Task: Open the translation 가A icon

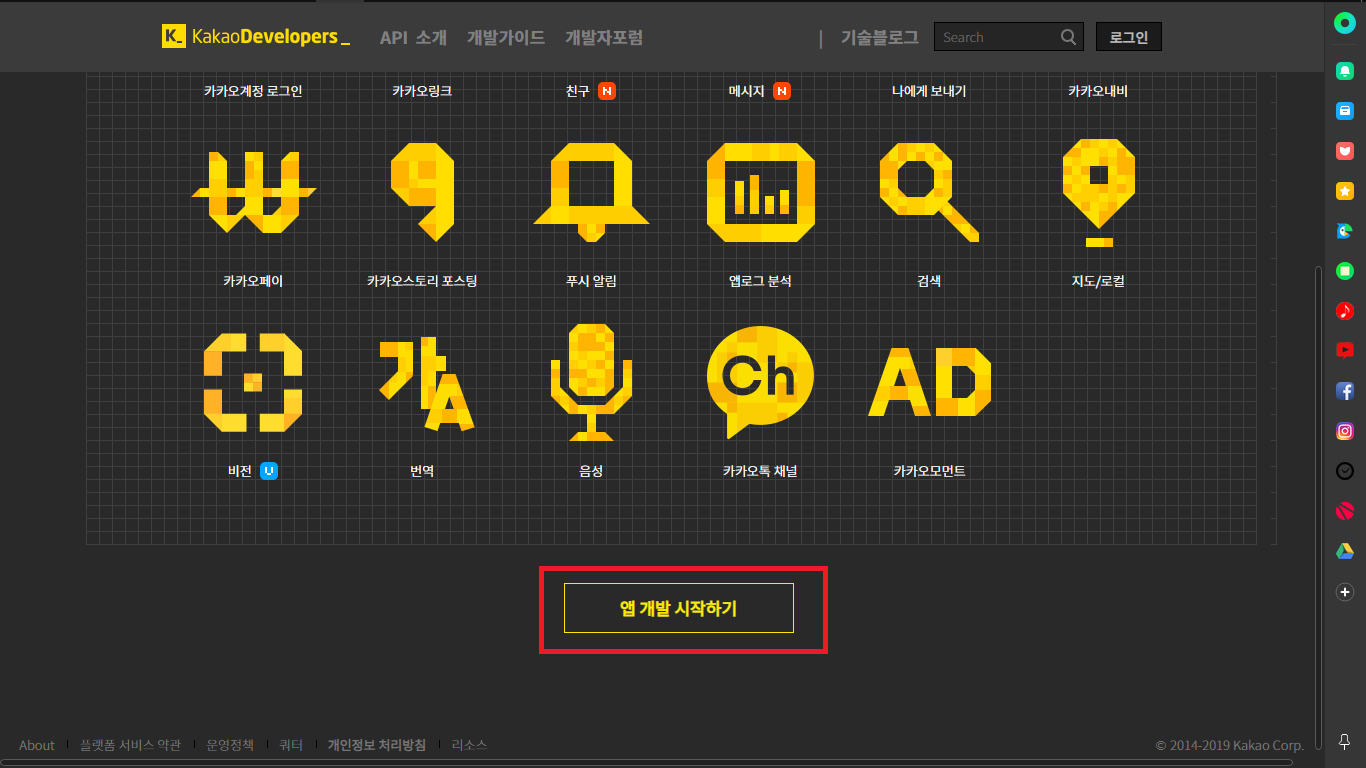Action: coord(425,385)
